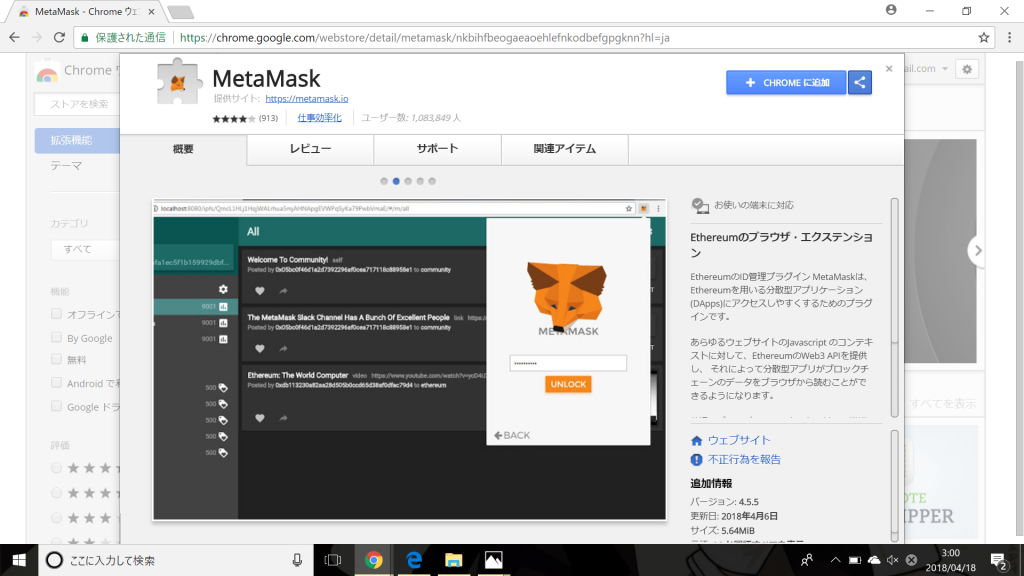Open File Explorer from the taskbar
This screenshot has height=576, width=1024.
pyautogui.click(x=454, y=560)
